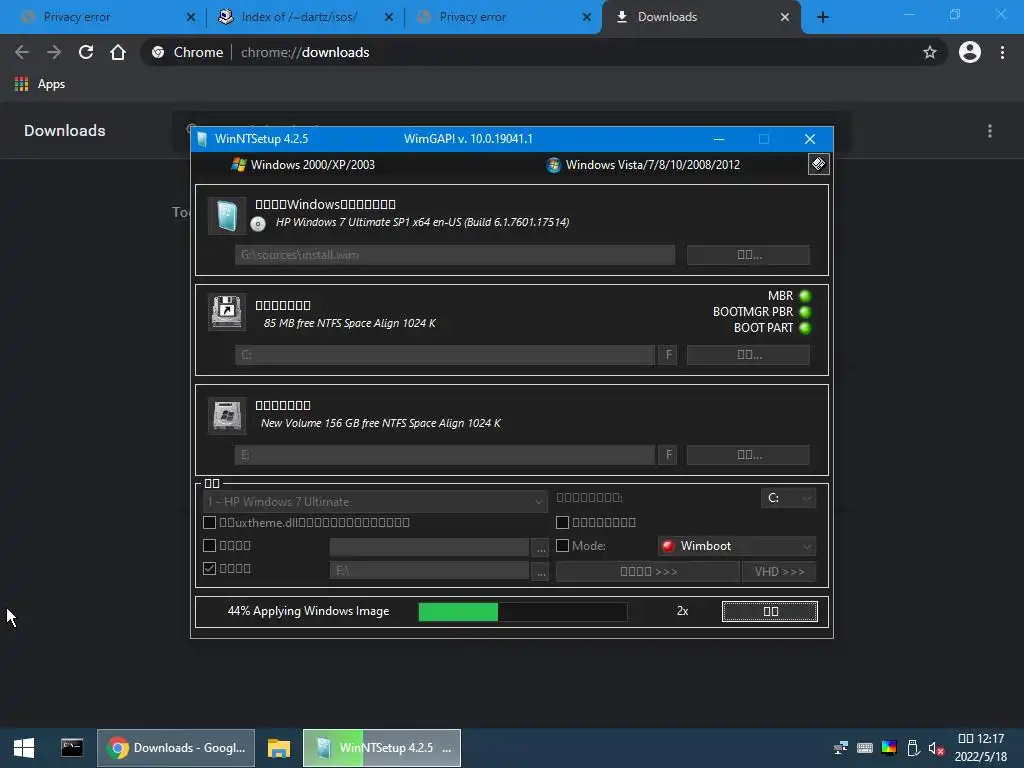
Task: Switch to the third Privacy error tab
Action: click(x=503, y=17)
